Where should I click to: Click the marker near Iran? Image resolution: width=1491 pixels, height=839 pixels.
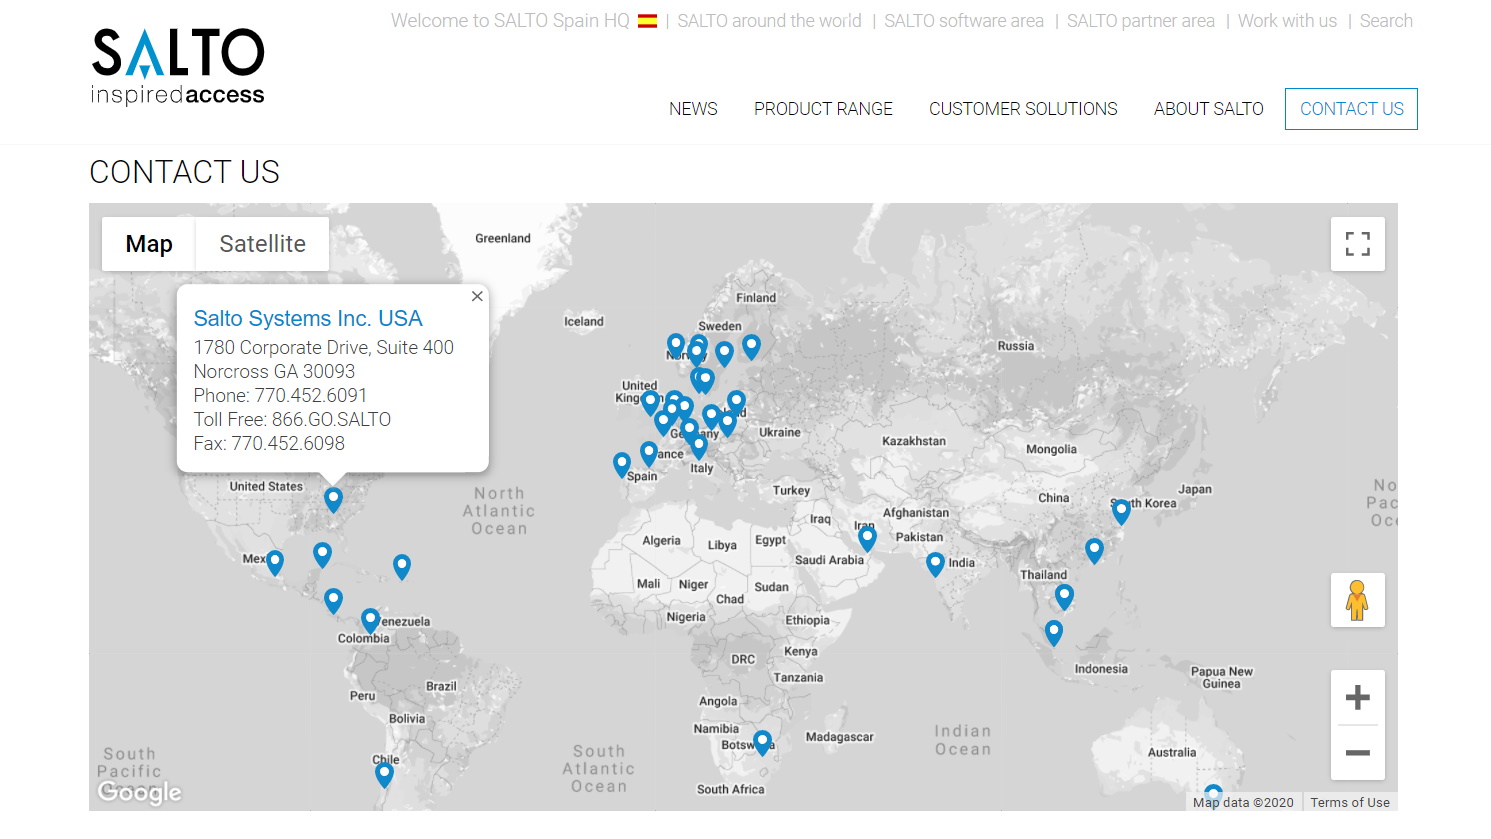(867, 539)
